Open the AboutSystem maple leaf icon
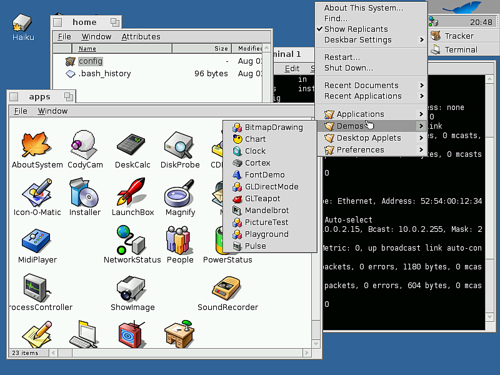500x375 pixels. [36, 144]
